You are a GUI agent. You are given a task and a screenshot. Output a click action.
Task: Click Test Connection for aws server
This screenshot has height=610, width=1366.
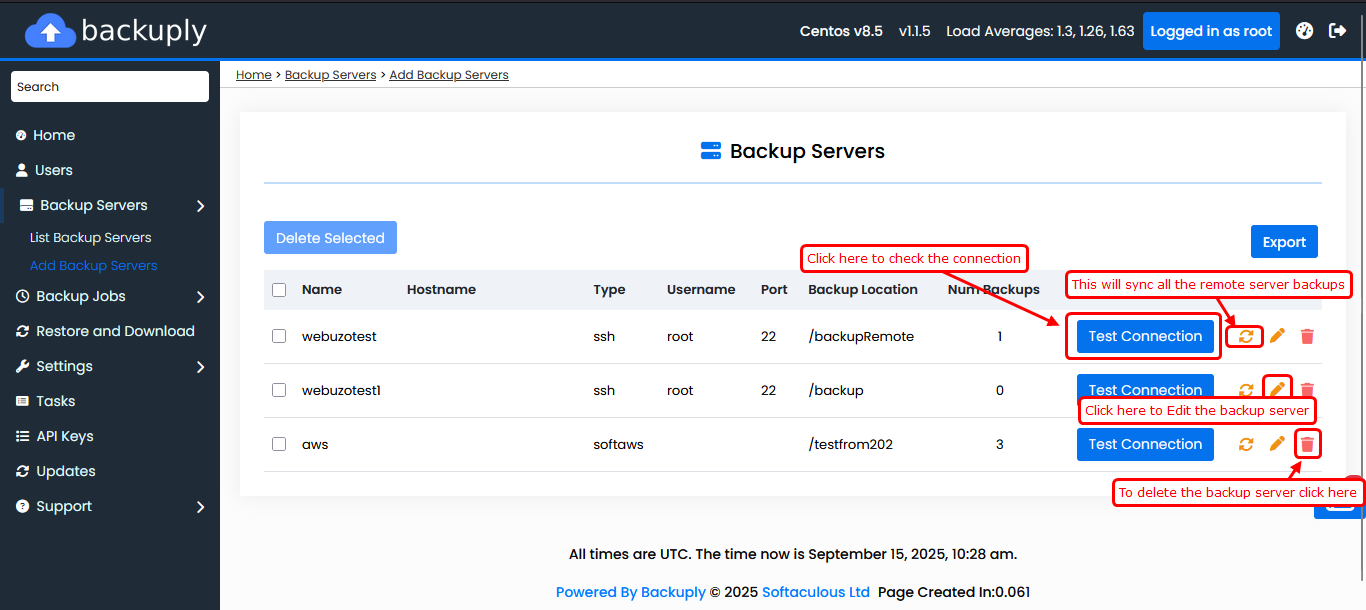point(1145,445)
